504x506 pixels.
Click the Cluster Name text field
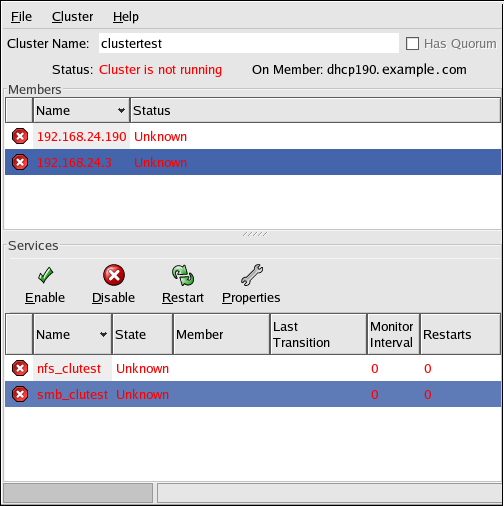click(249, 43)
